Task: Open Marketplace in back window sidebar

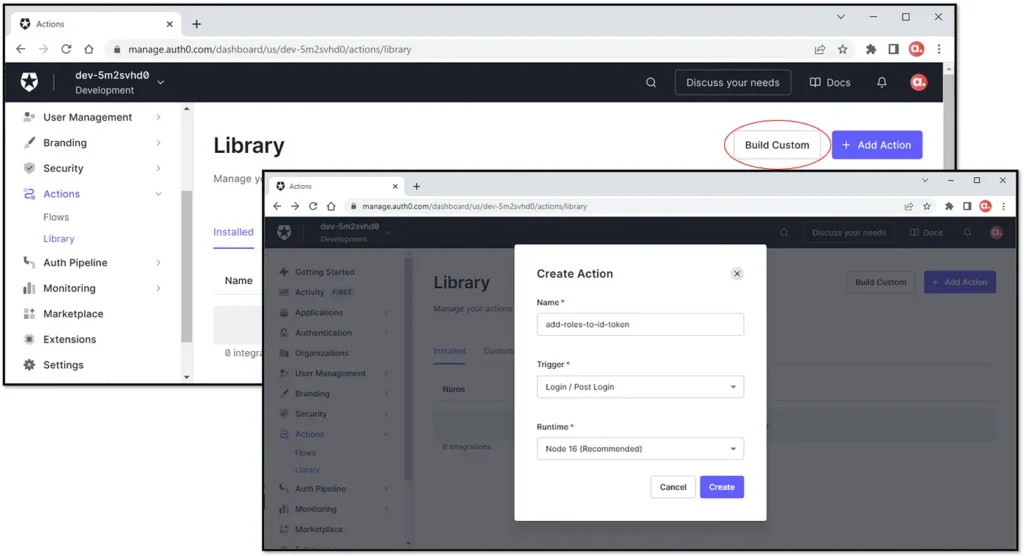Action: pos(73,314)
